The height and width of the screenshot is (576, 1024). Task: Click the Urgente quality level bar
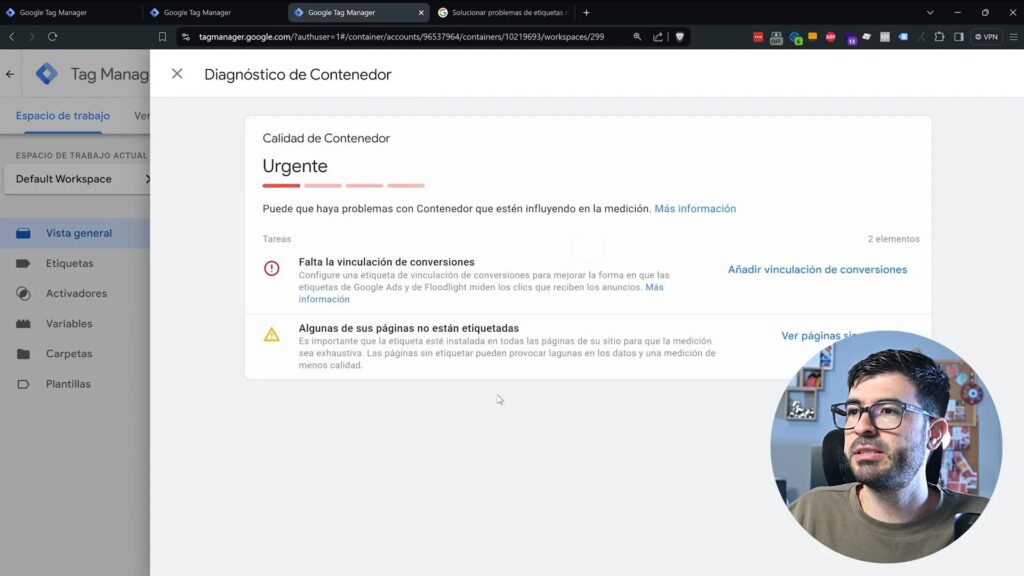point(344,185)
